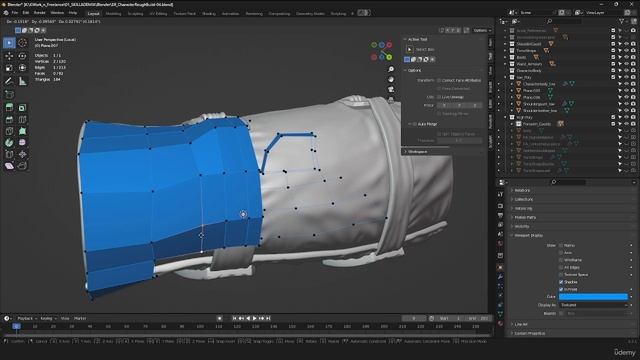Open the Options dropdown in viewport header
640x360 pixels.
[x=482, y=30]
